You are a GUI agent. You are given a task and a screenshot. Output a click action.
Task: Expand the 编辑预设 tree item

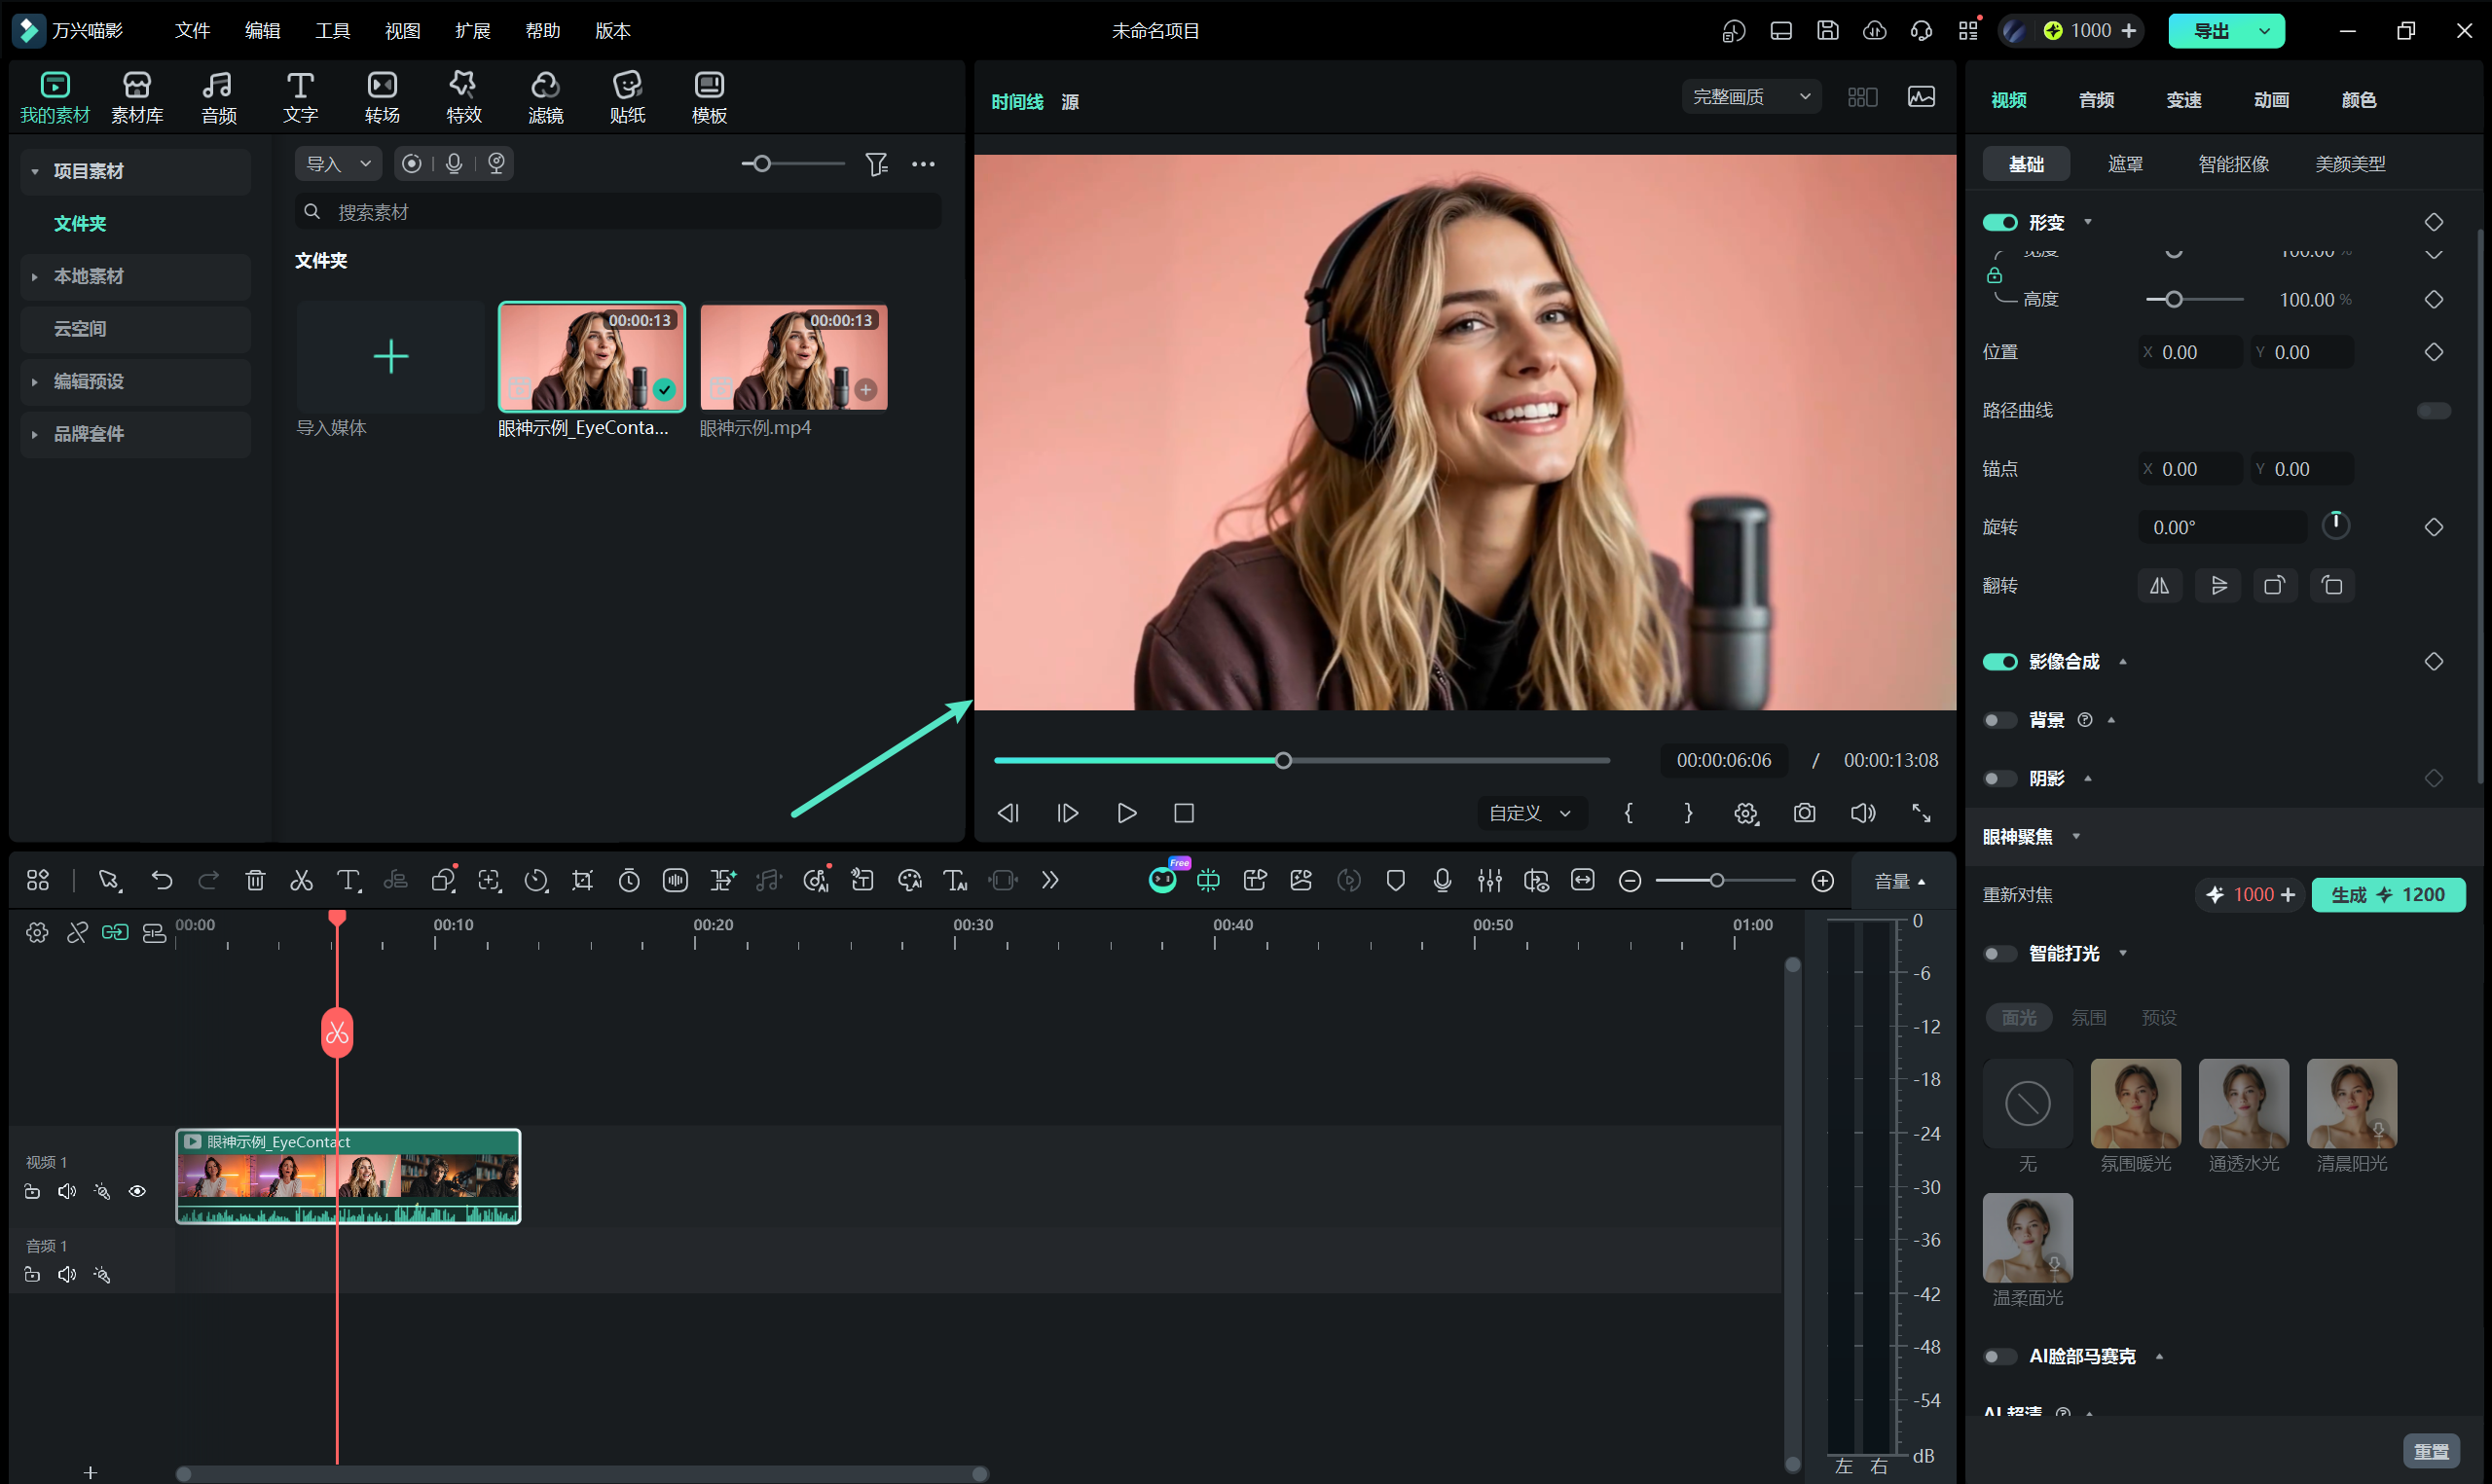(34, 381)
